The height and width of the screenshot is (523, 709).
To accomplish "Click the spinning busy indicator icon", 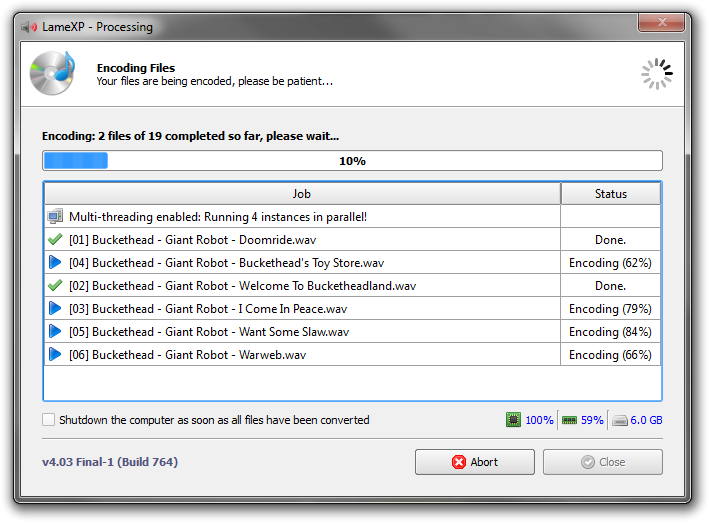I will (657, 73).
